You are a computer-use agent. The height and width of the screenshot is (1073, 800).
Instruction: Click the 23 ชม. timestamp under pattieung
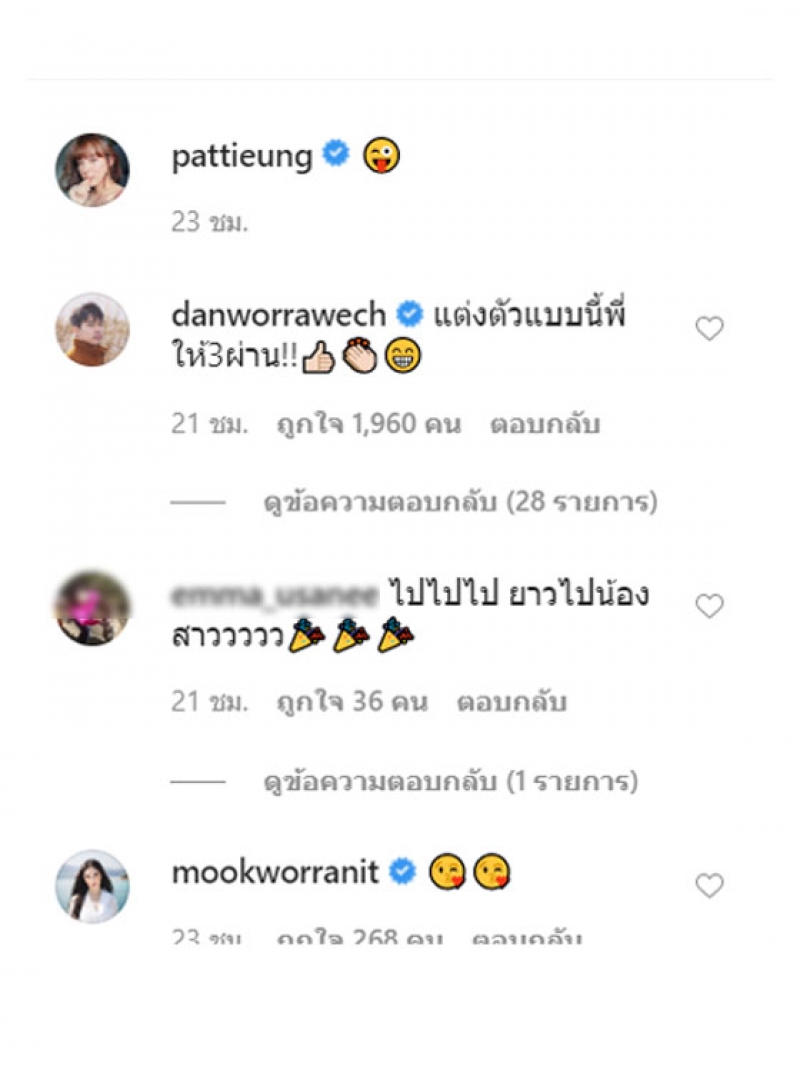(209, 222)
